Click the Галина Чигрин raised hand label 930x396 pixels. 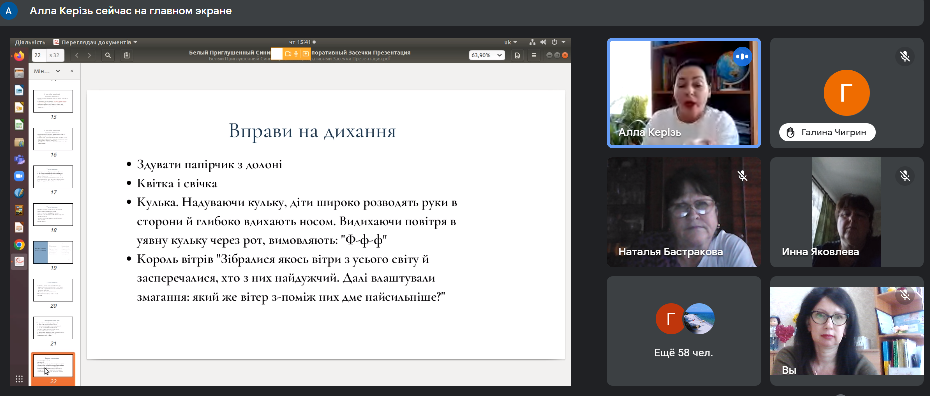pos(827,133)
